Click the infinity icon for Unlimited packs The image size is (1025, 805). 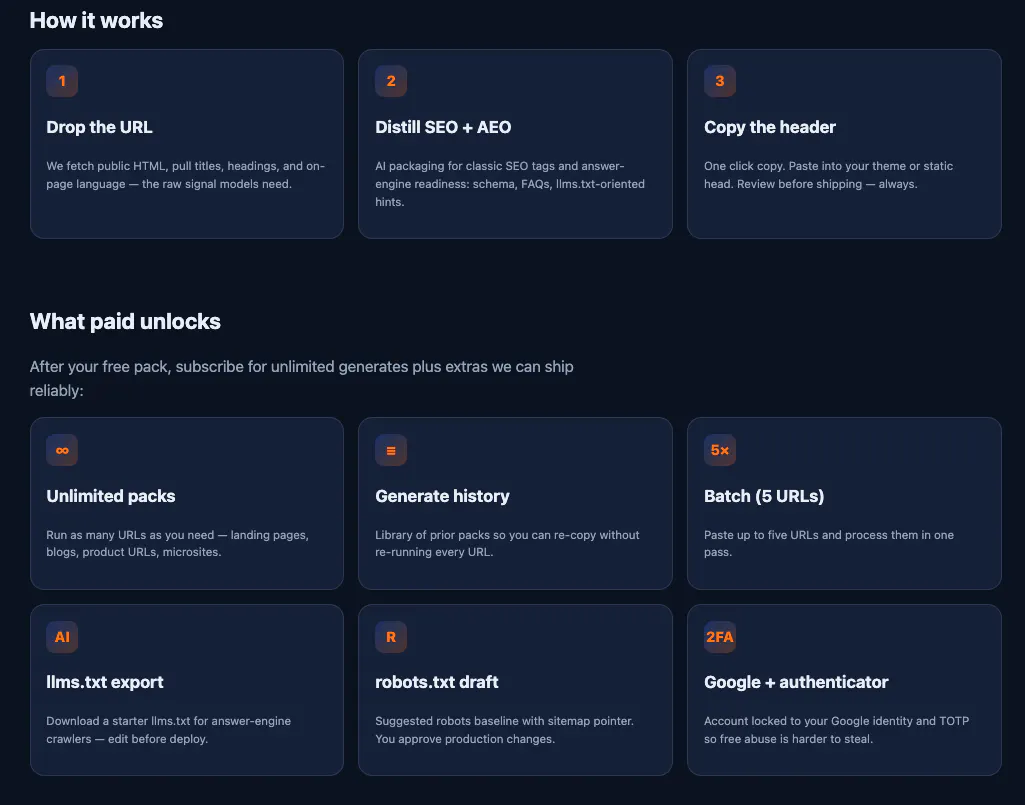click(x=62, y=450)
